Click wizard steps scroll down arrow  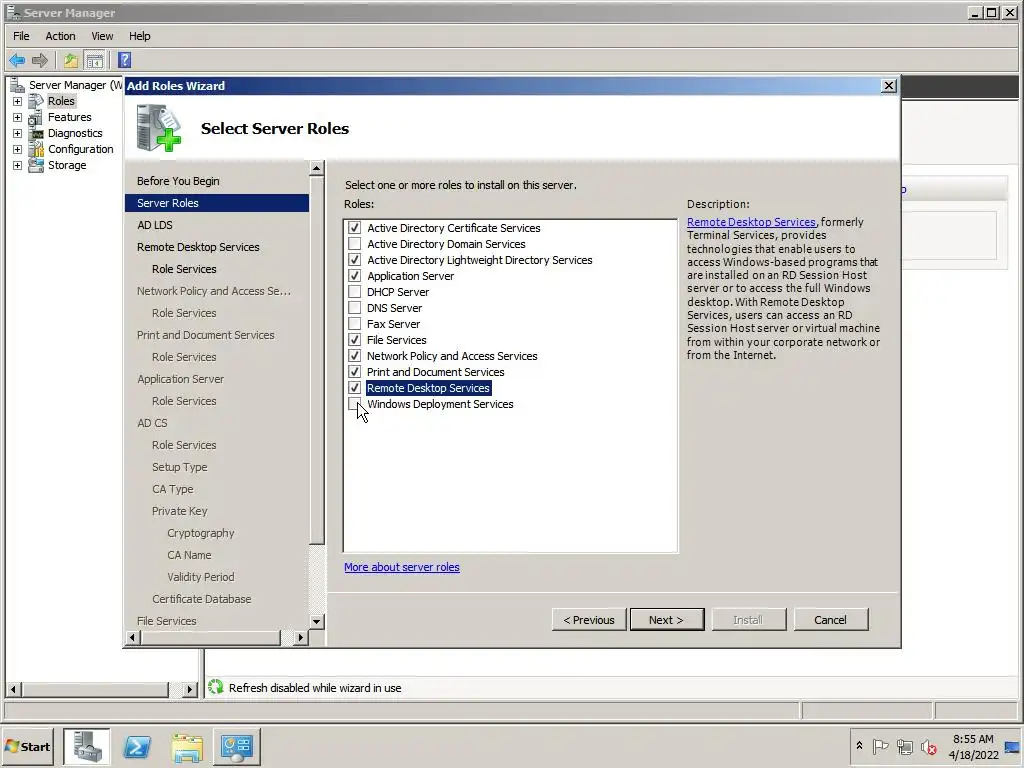pyautogui.click(x=317, y=621)
